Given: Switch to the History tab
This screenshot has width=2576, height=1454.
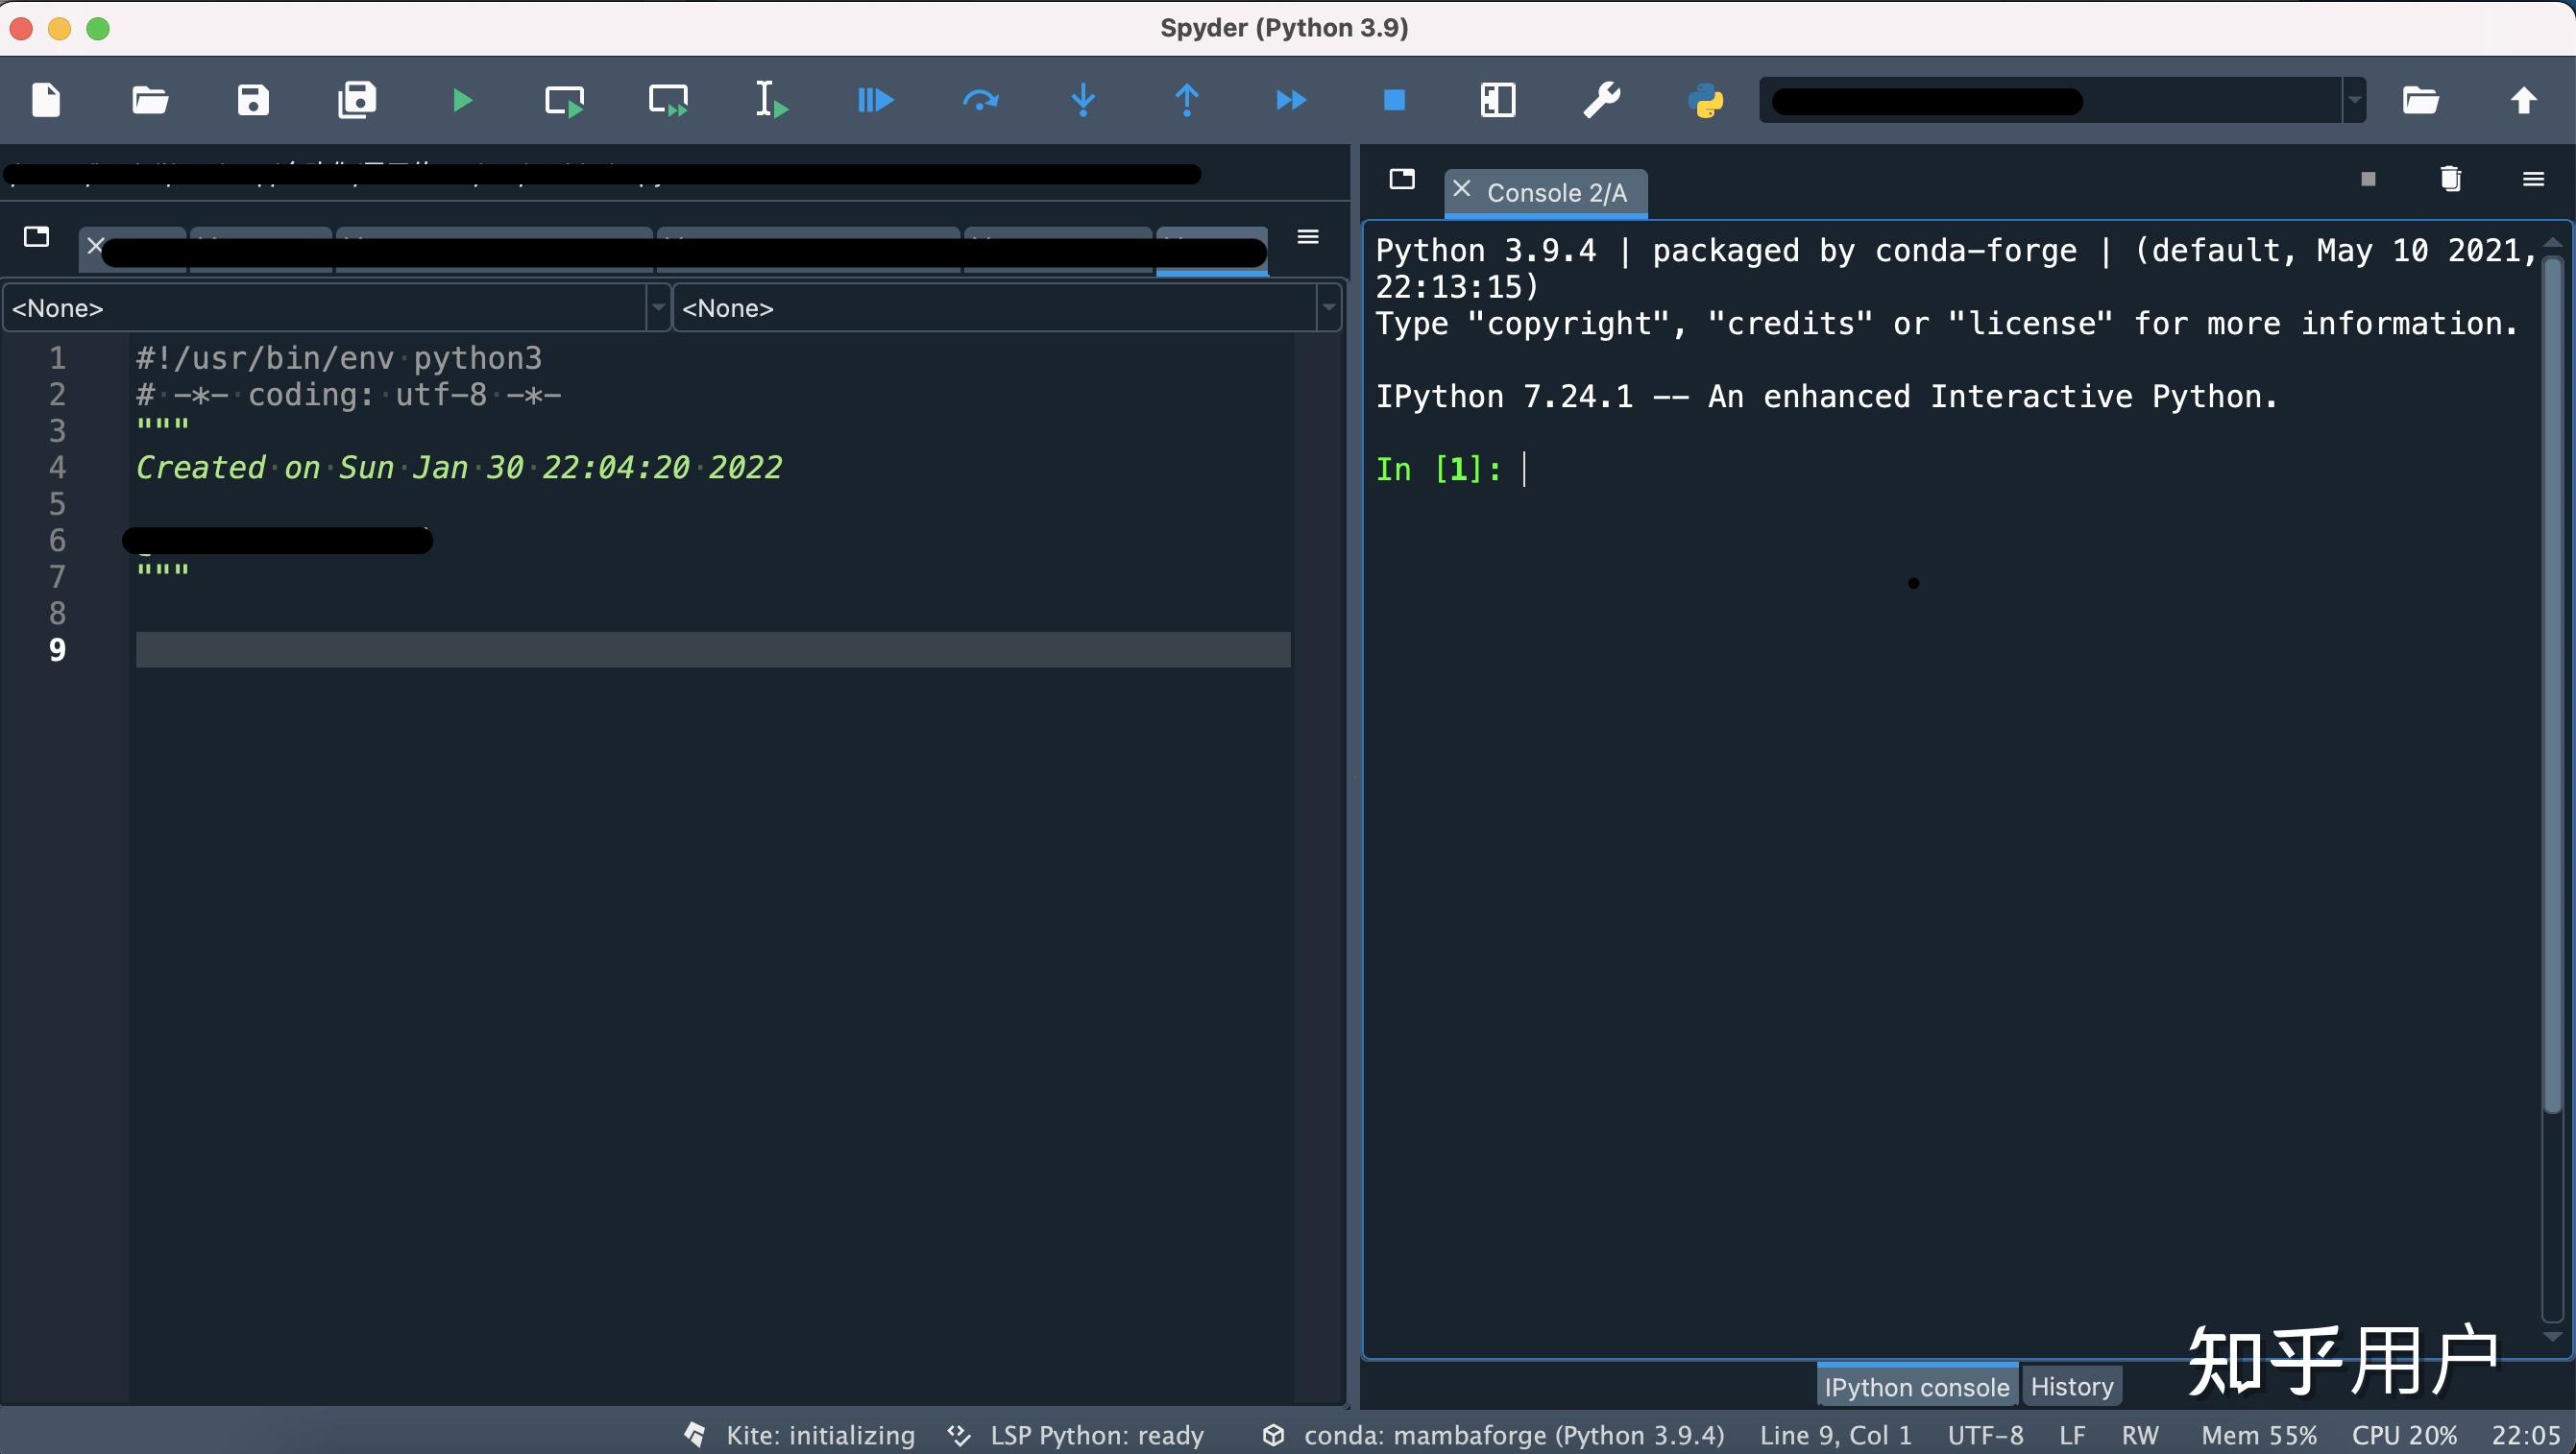Looking at the screenshot, I should [x=2072, y=1386].
